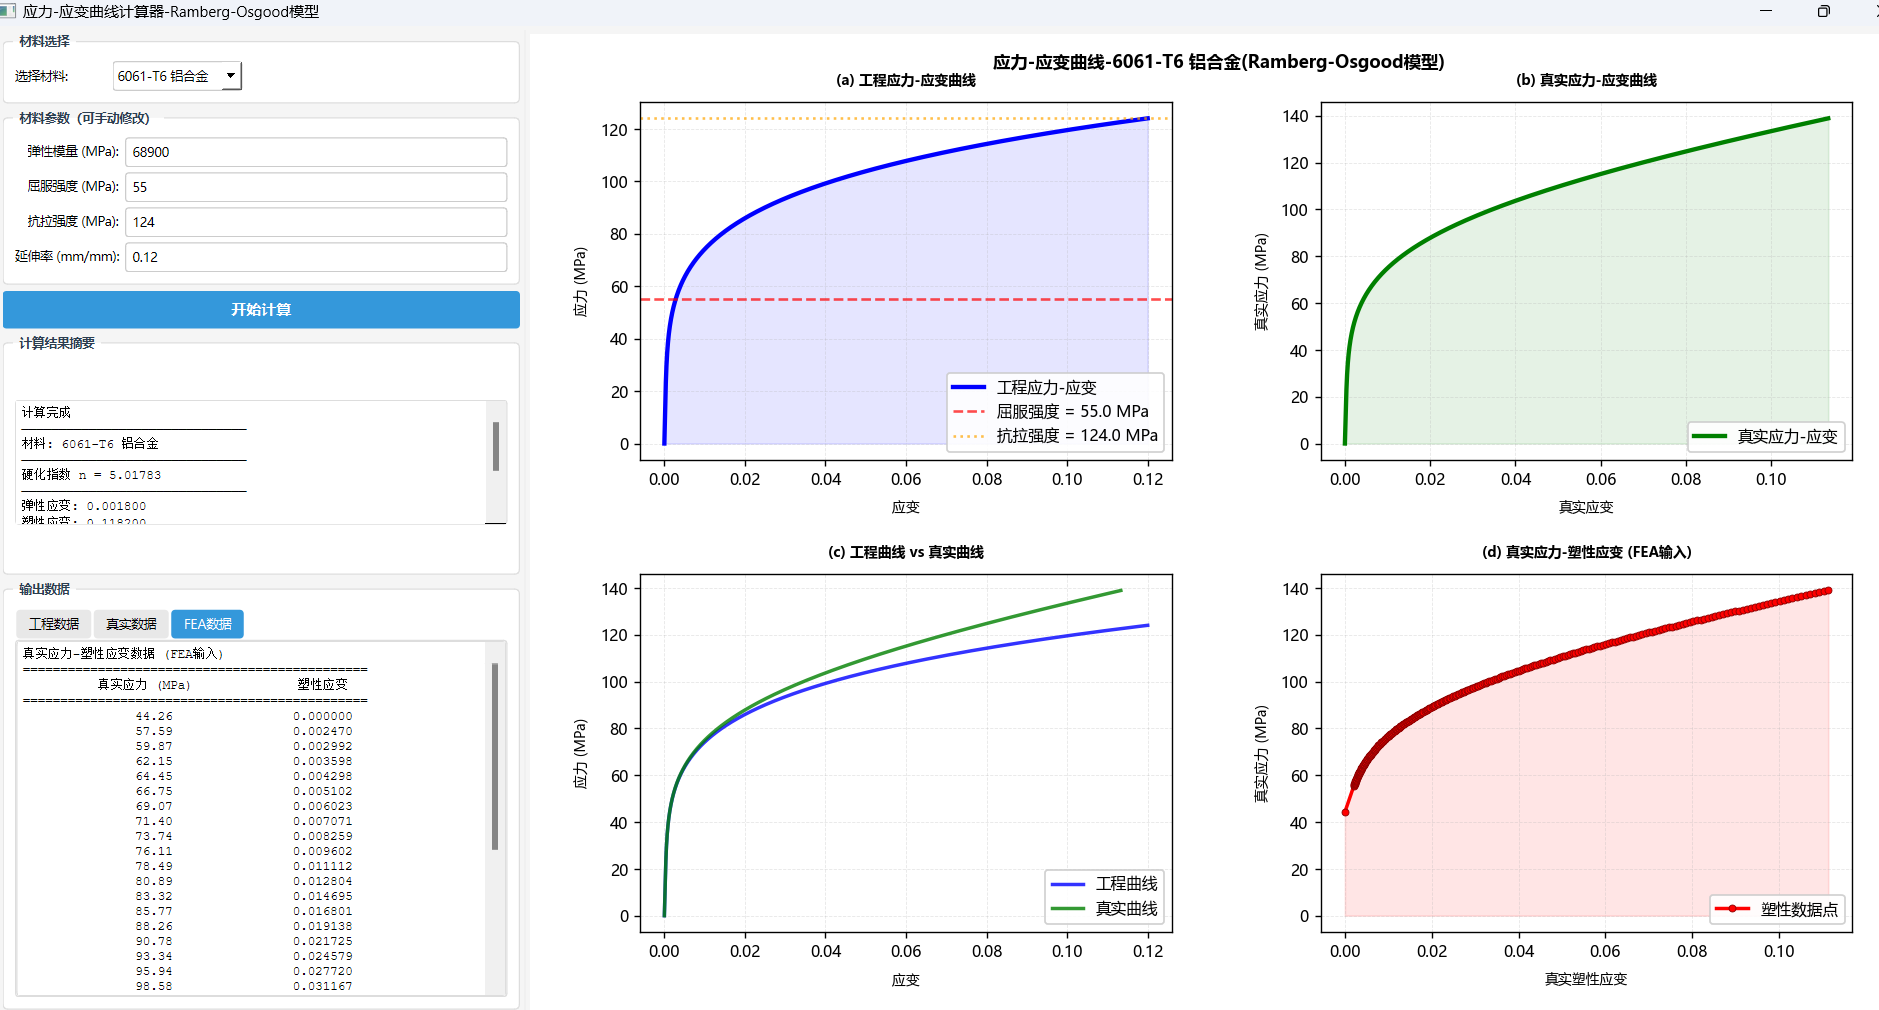
Task: Switch to the 真实数据 tab
Action: click(131, 624)
